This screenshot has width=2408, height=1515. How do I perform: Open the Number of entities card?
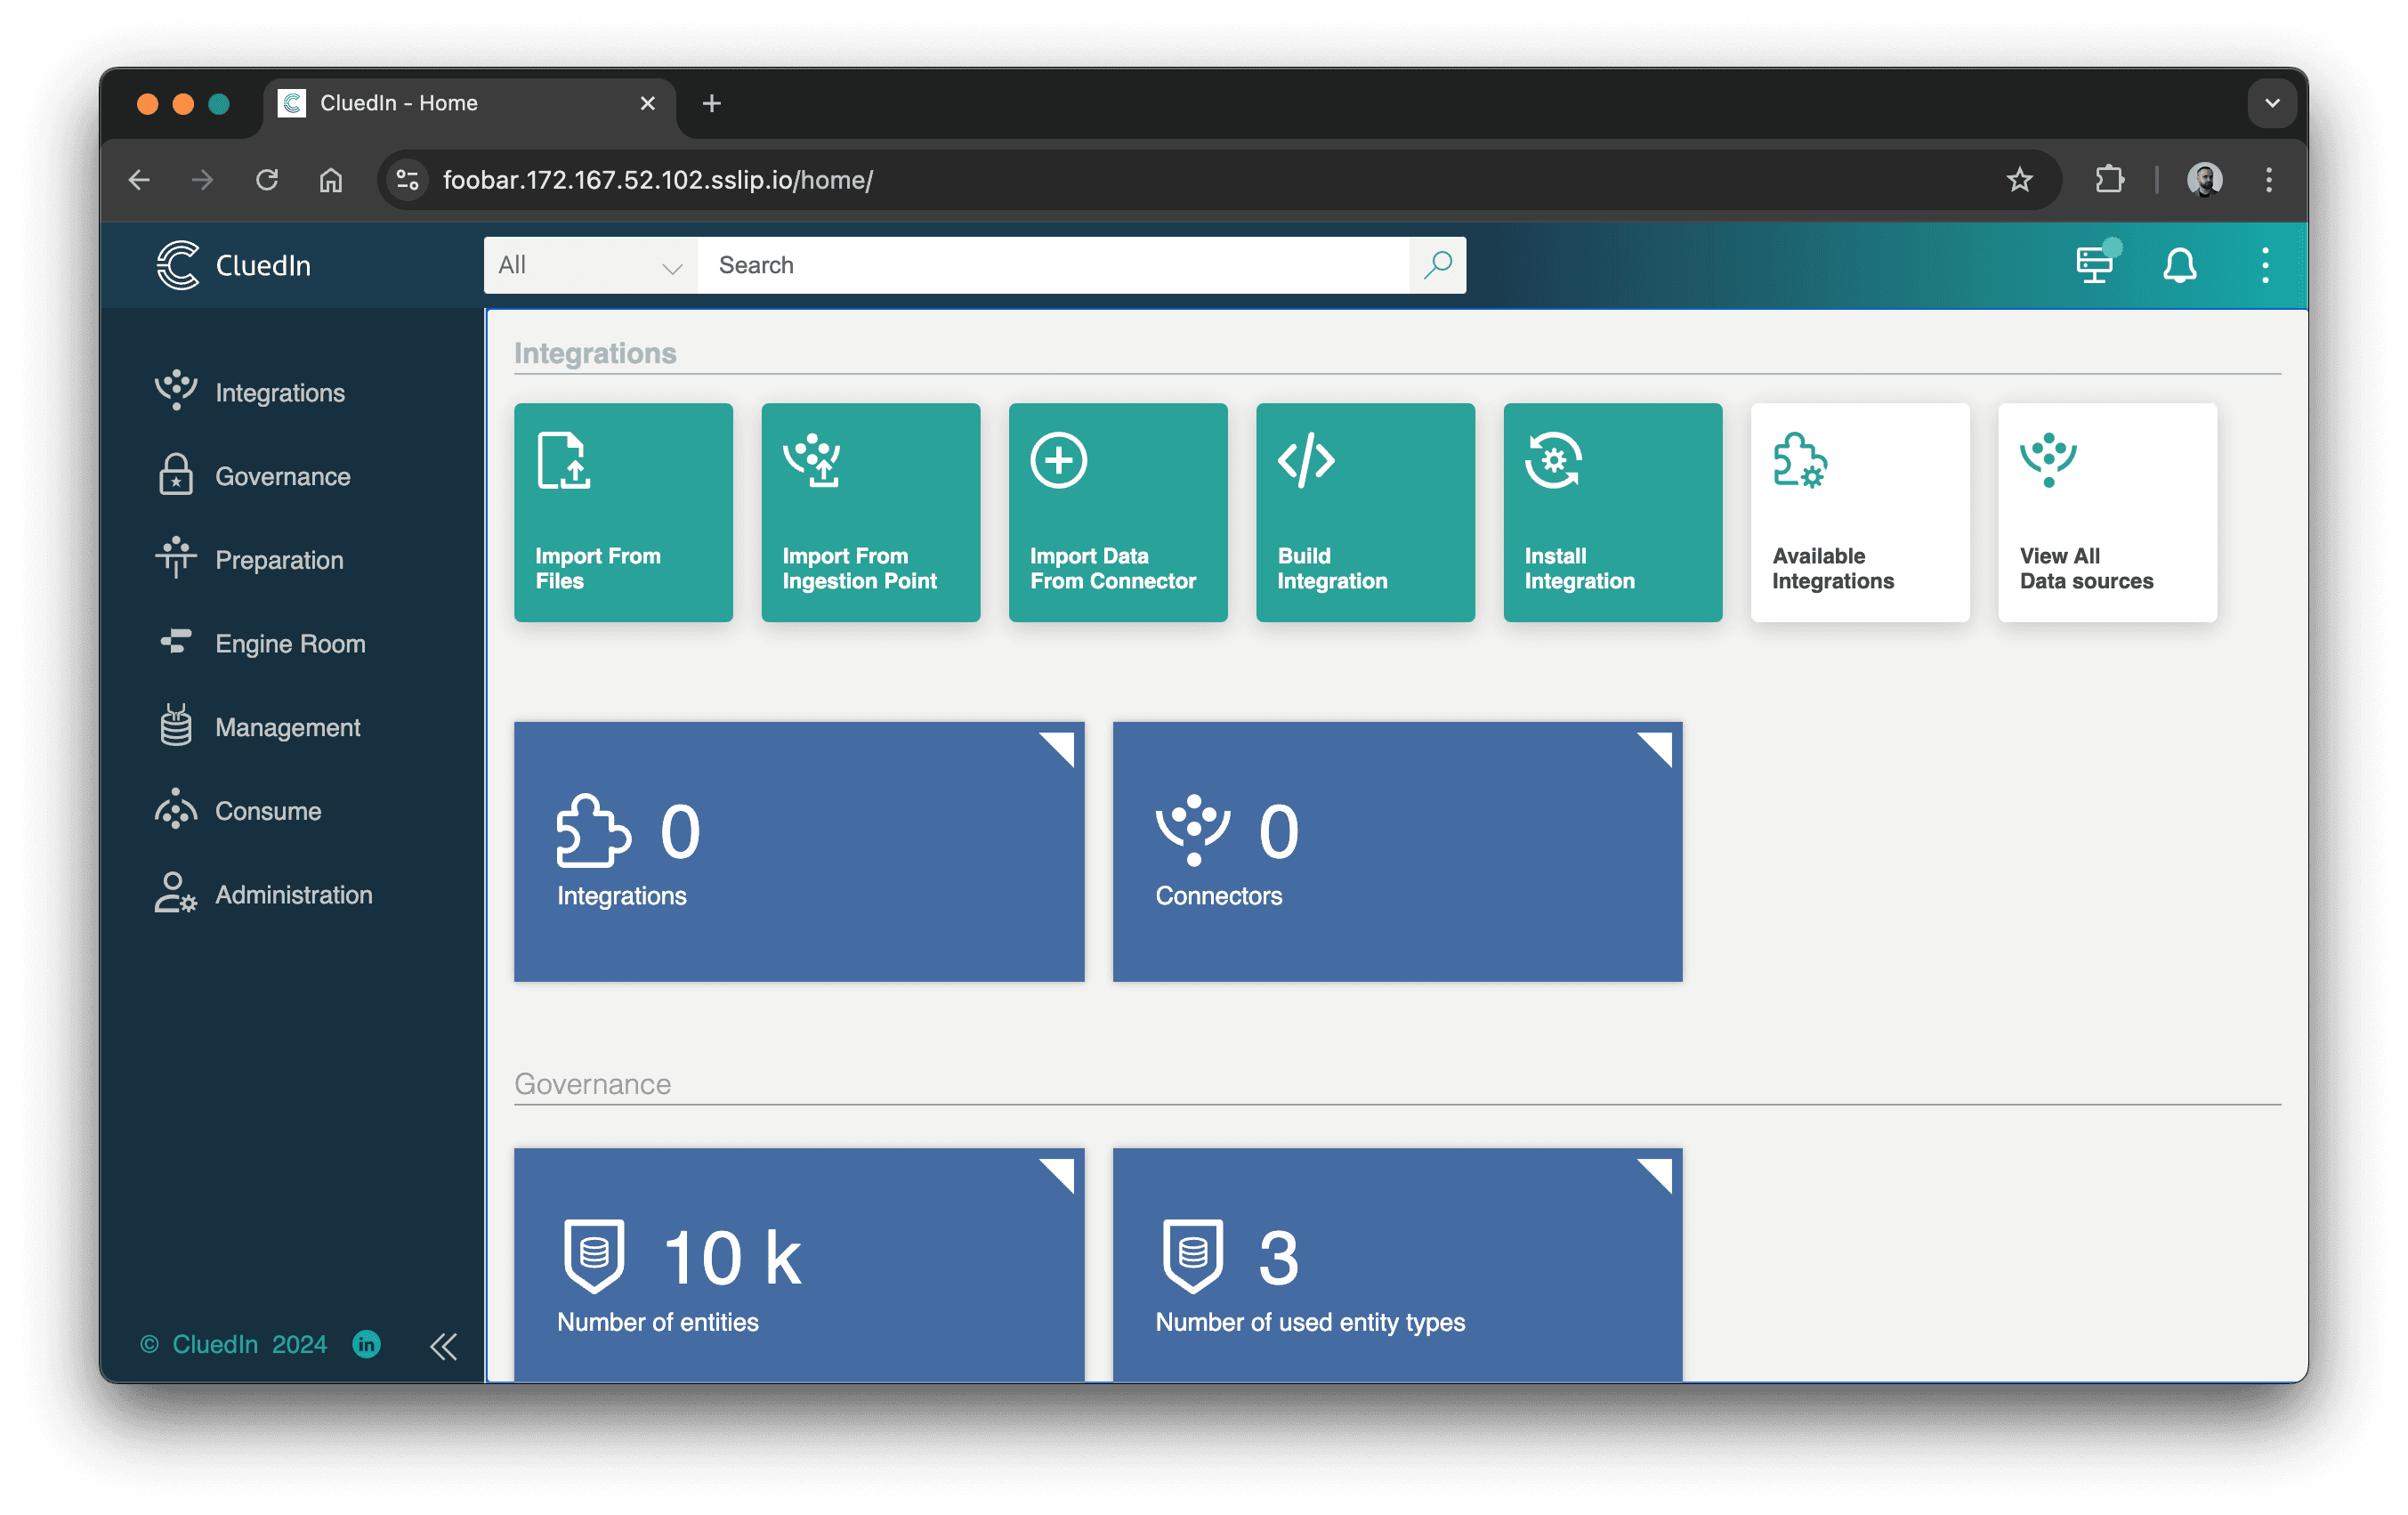coord(799,1264)
